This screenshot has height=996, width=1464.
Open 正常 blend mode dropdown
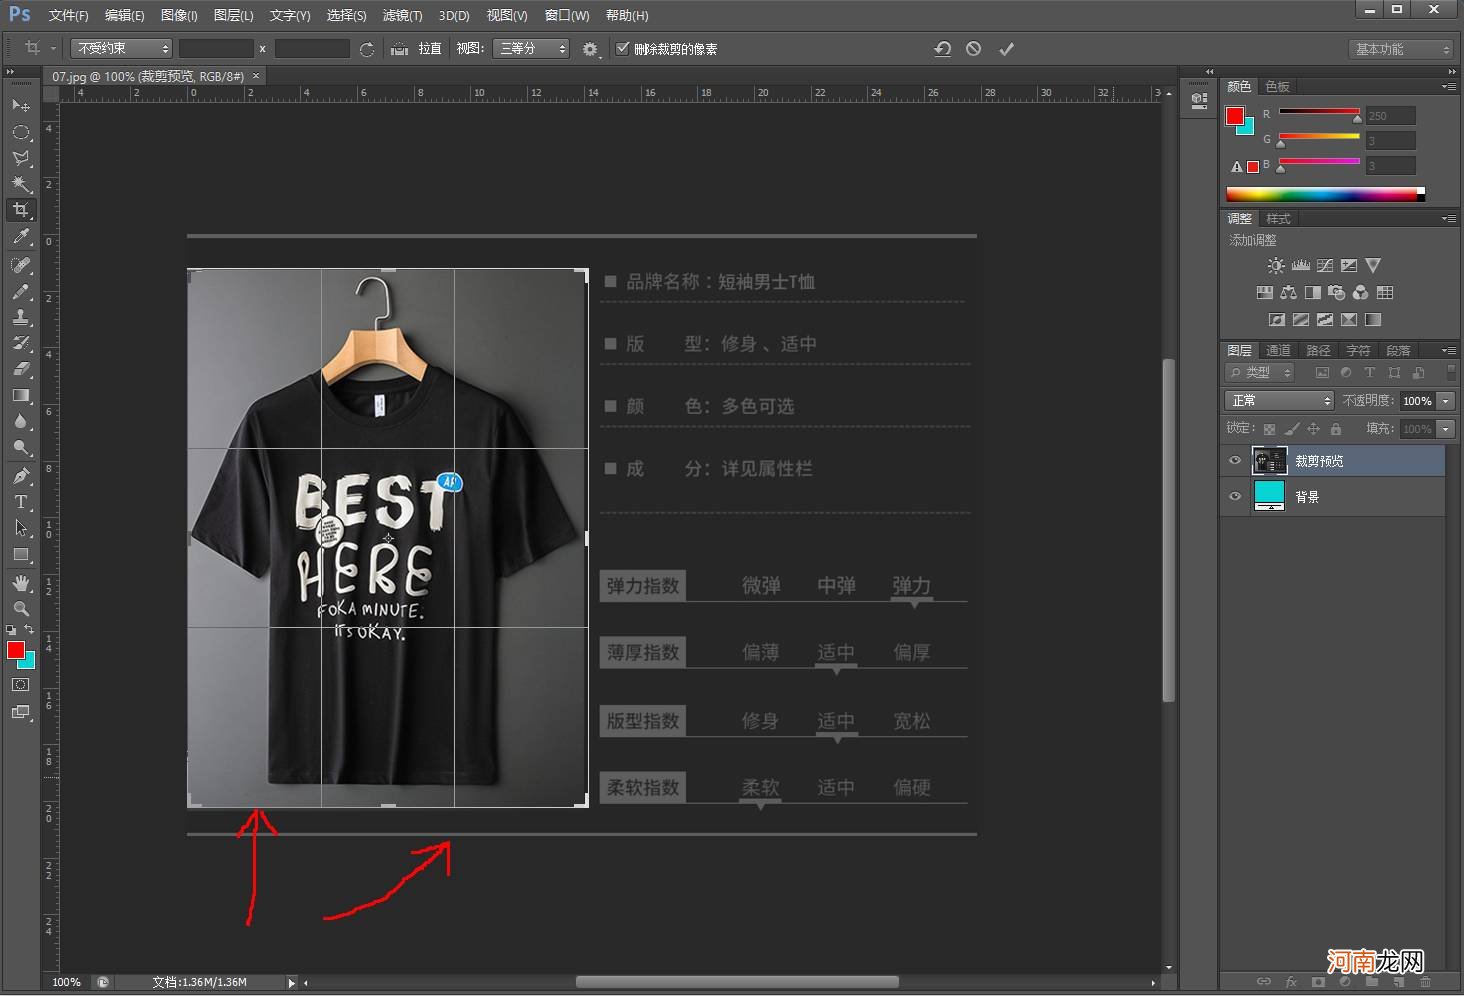click(1279, 401)
